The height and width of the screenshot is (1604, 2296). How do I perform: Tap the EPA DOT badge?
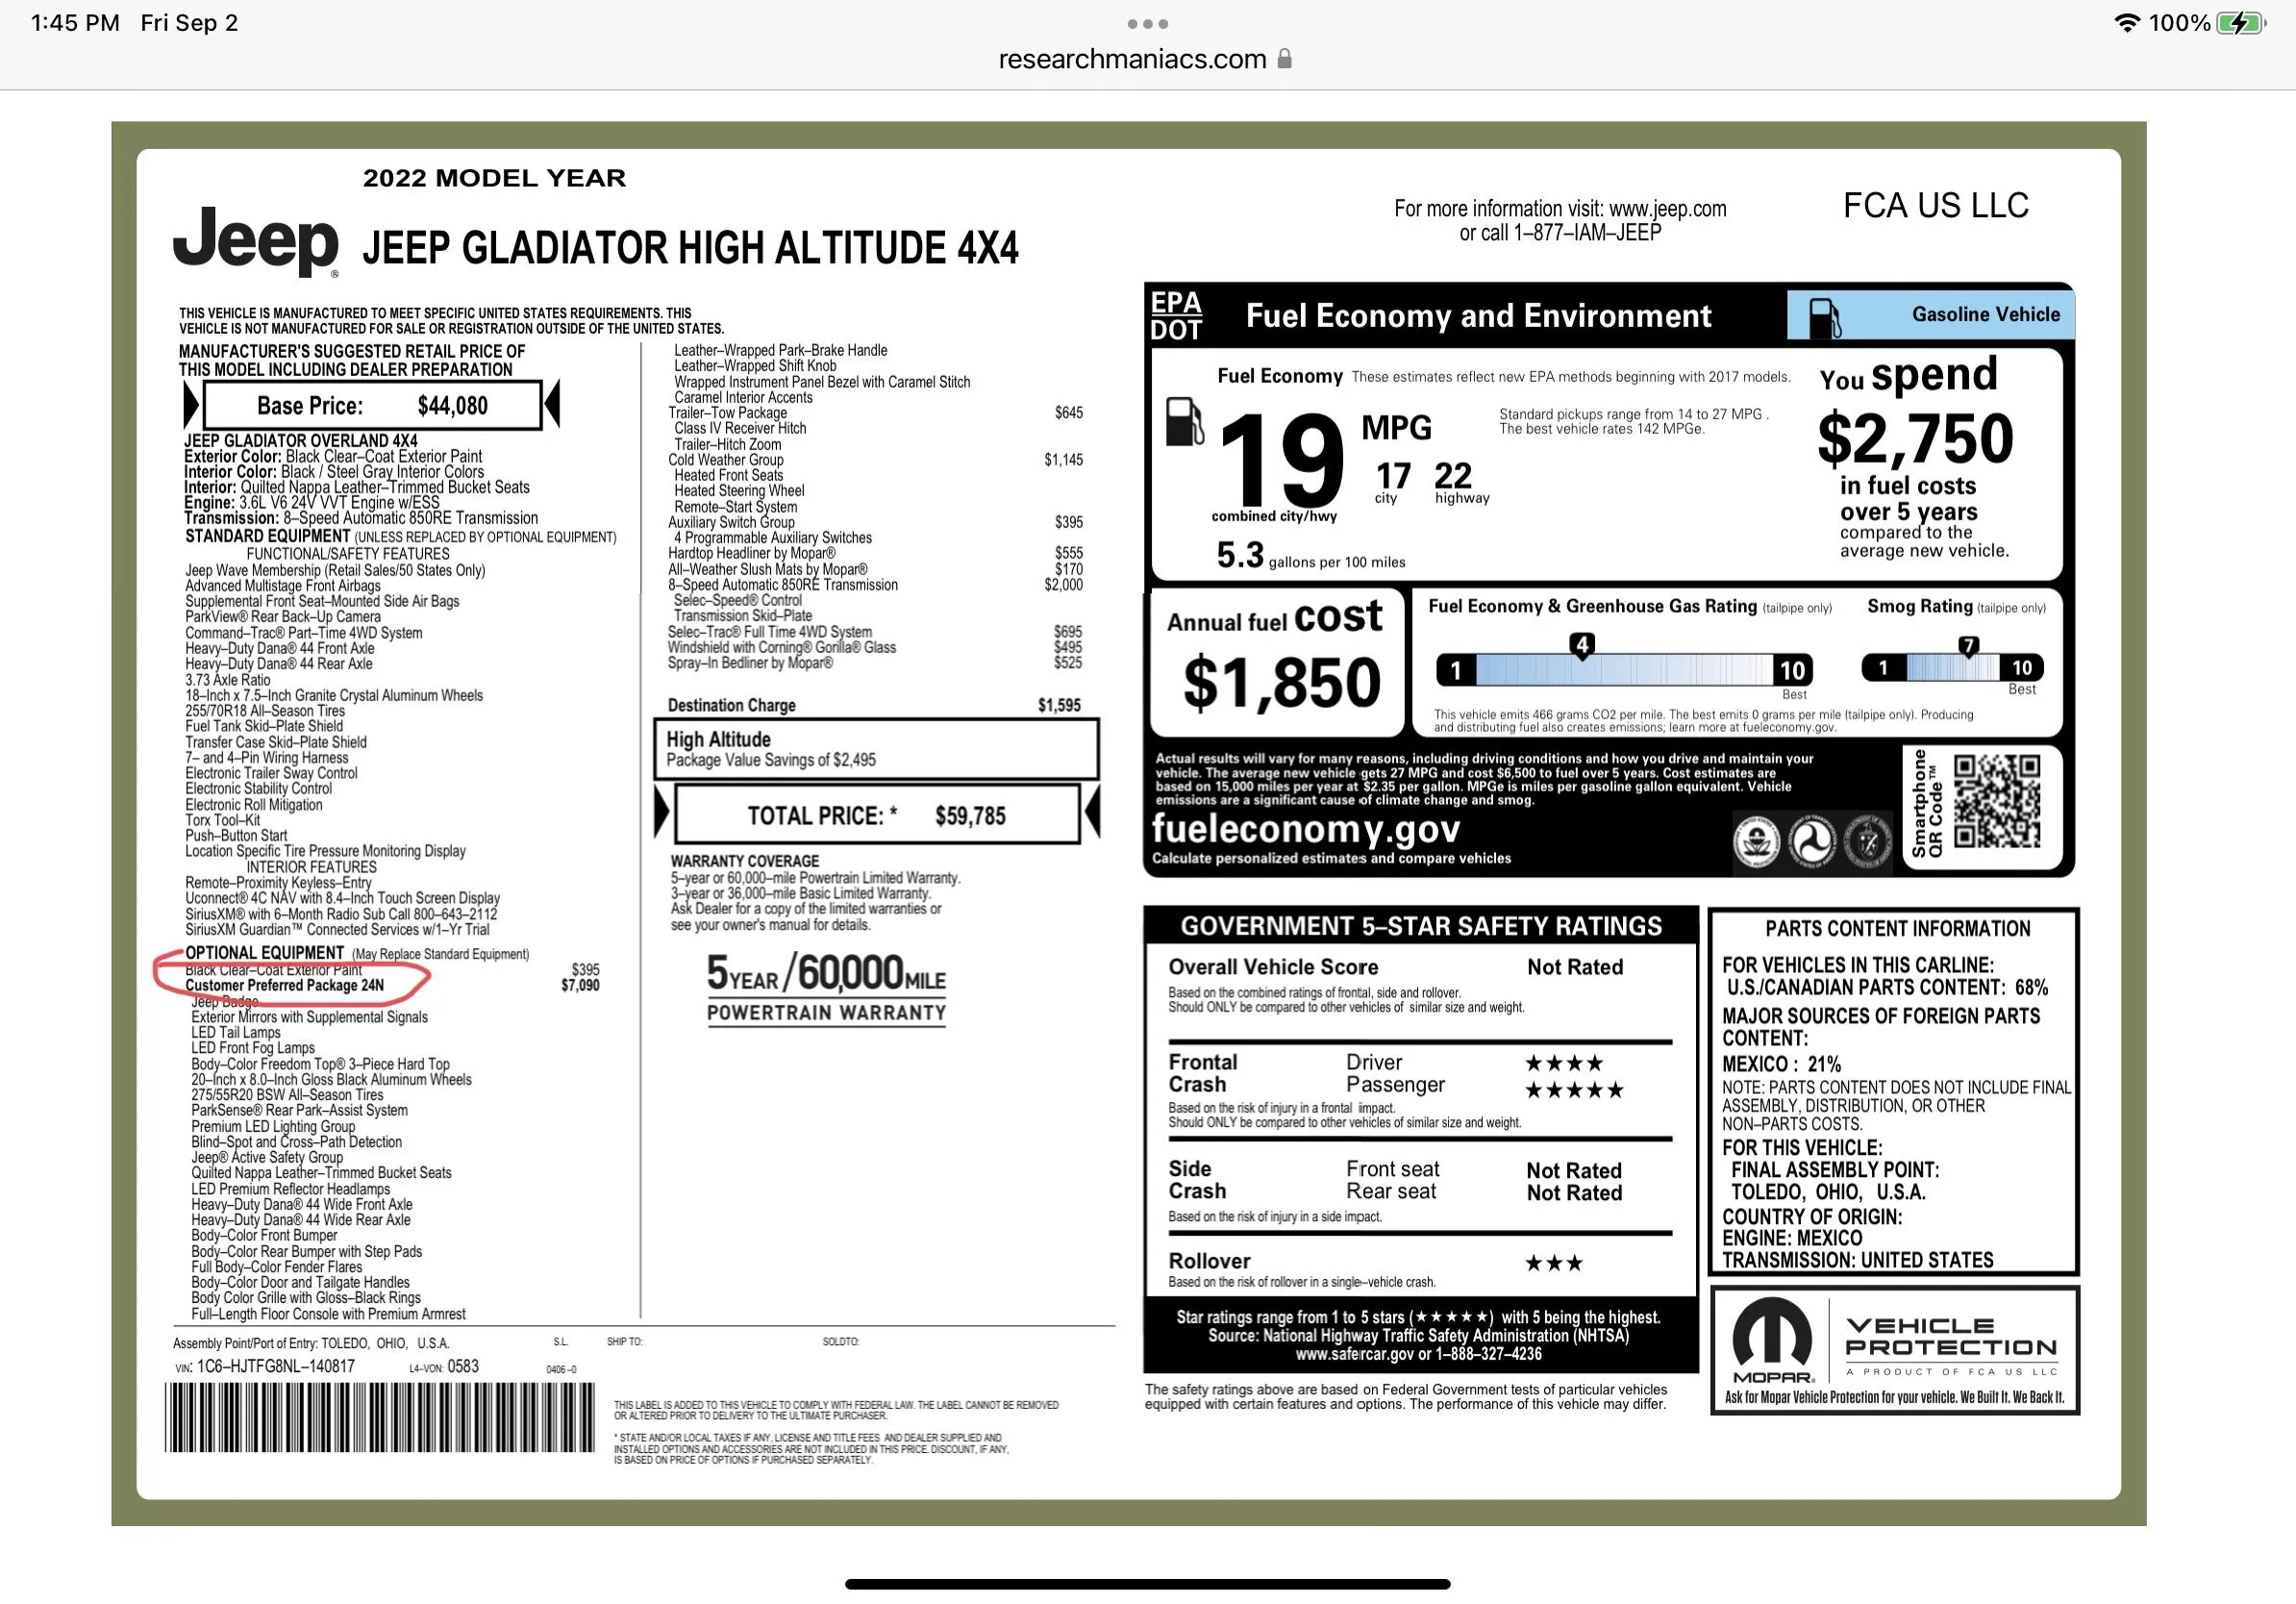pyautogui.click(x=1176, y=316)
